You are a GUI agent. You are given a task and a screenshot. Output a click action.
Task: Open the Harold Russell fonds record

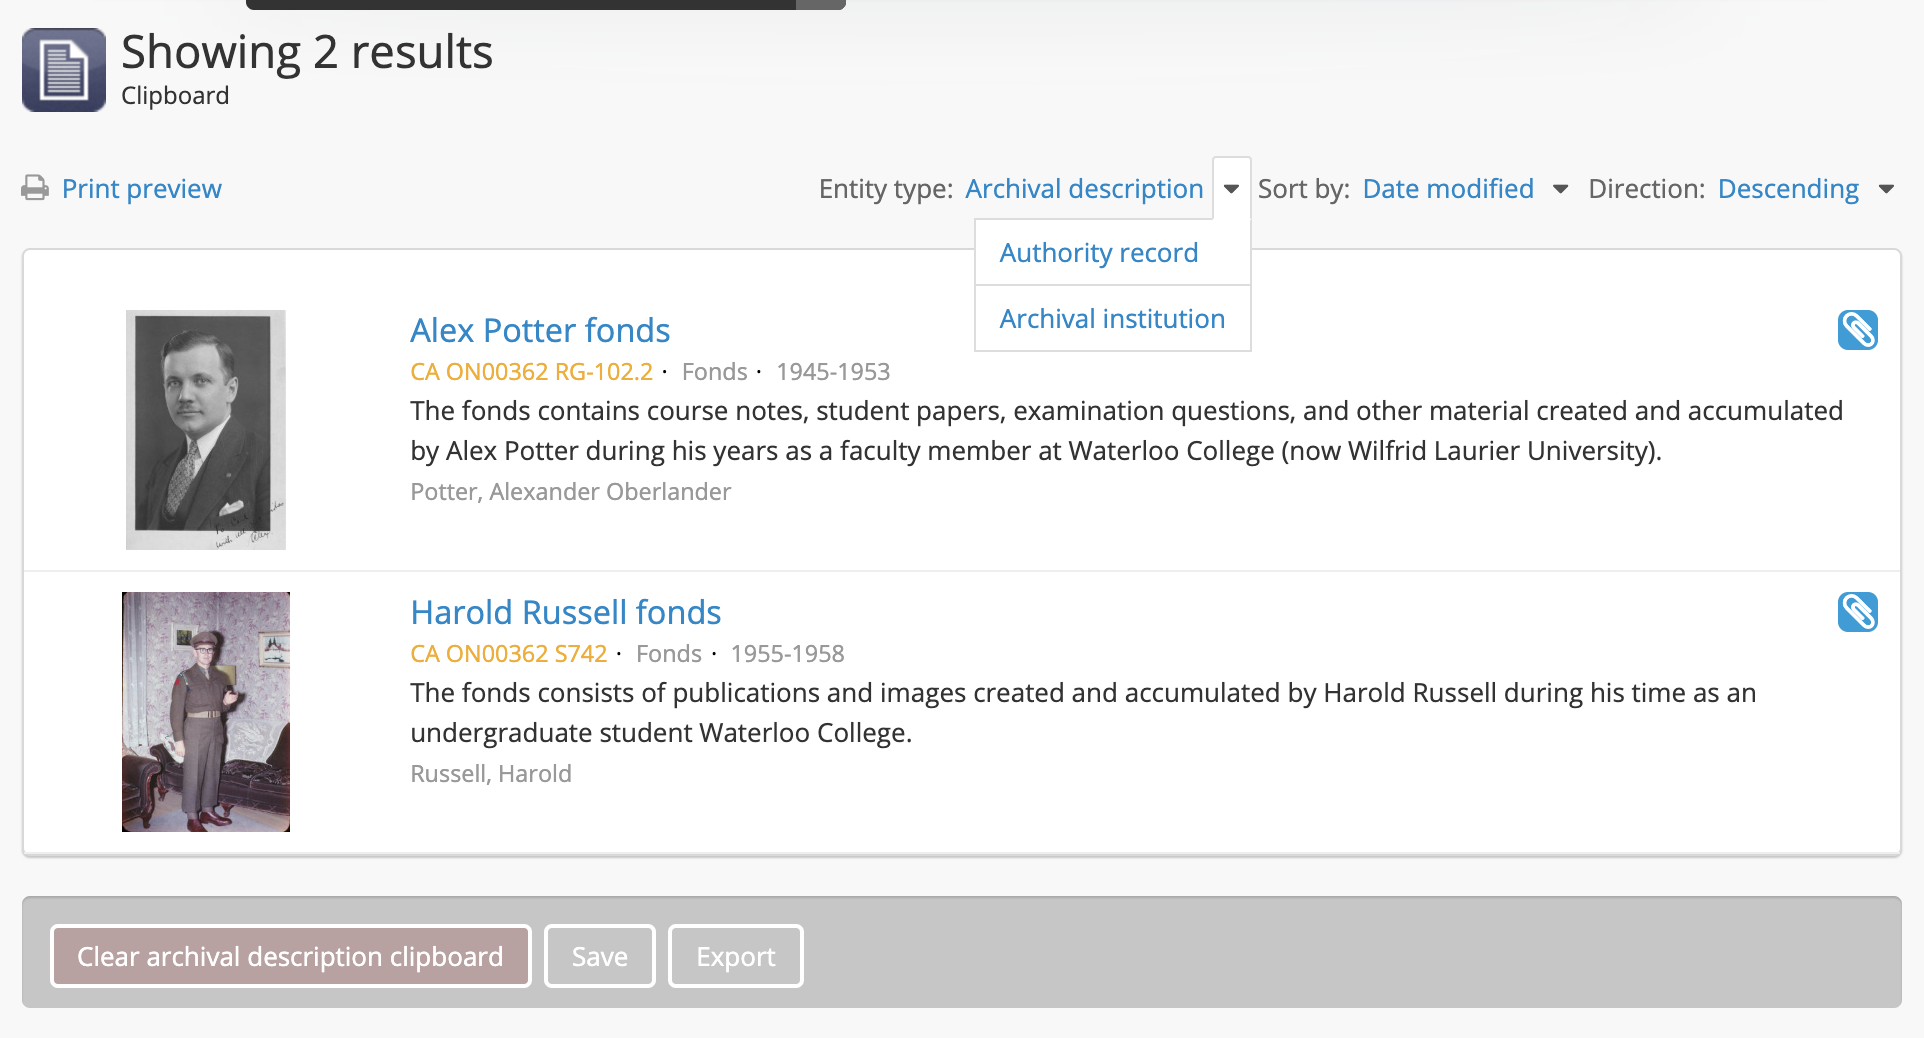565,612
